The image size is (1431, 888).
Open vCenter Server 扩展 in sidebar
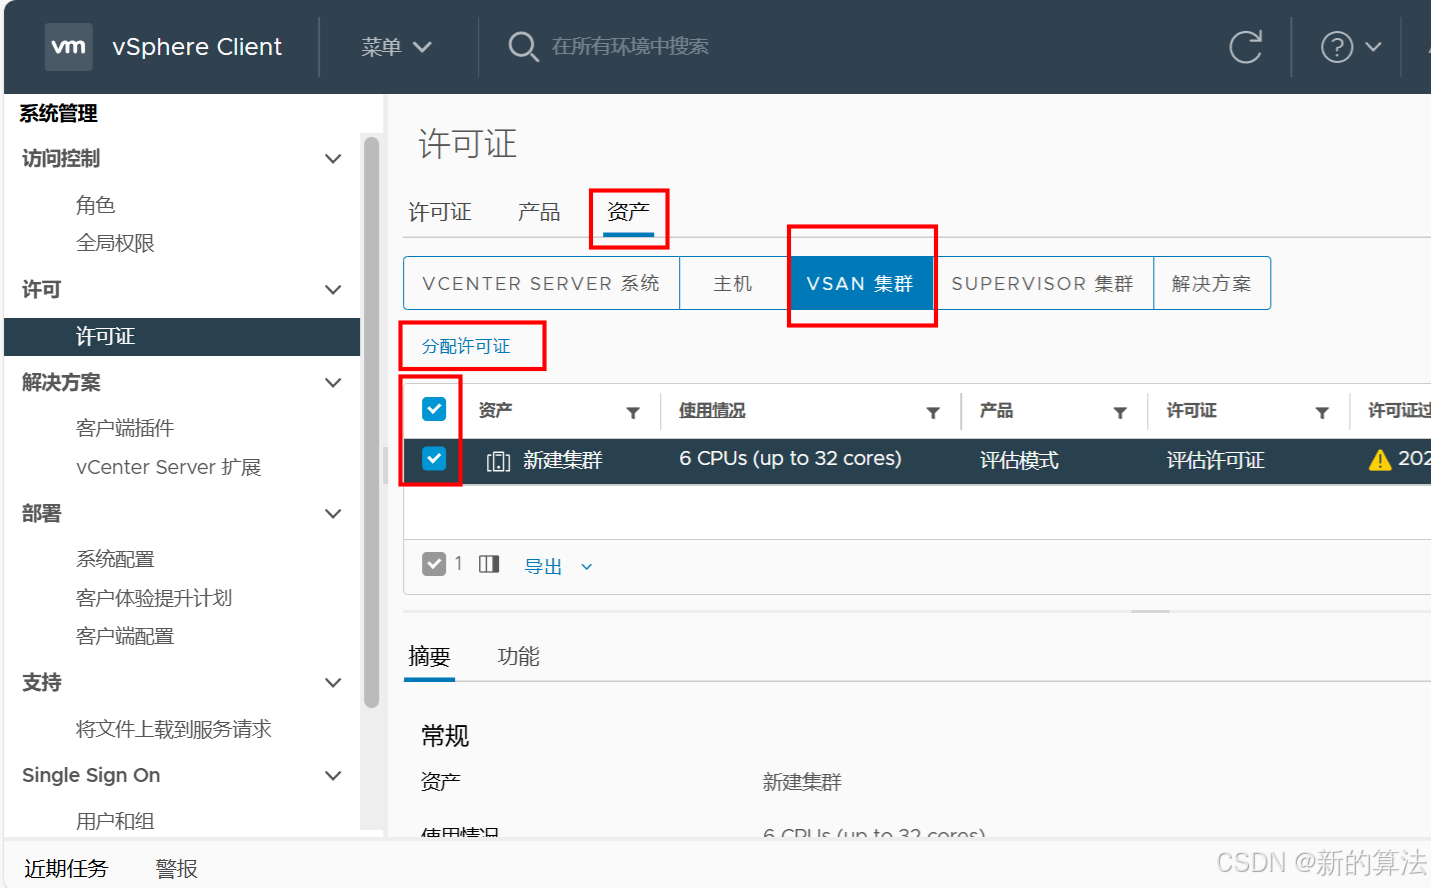coord(169,468)
